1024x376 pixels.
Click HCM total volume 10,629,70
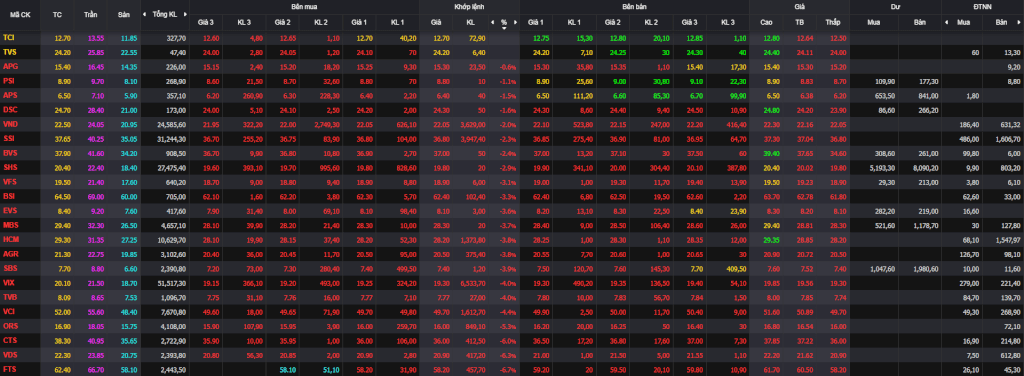[172, 240]
